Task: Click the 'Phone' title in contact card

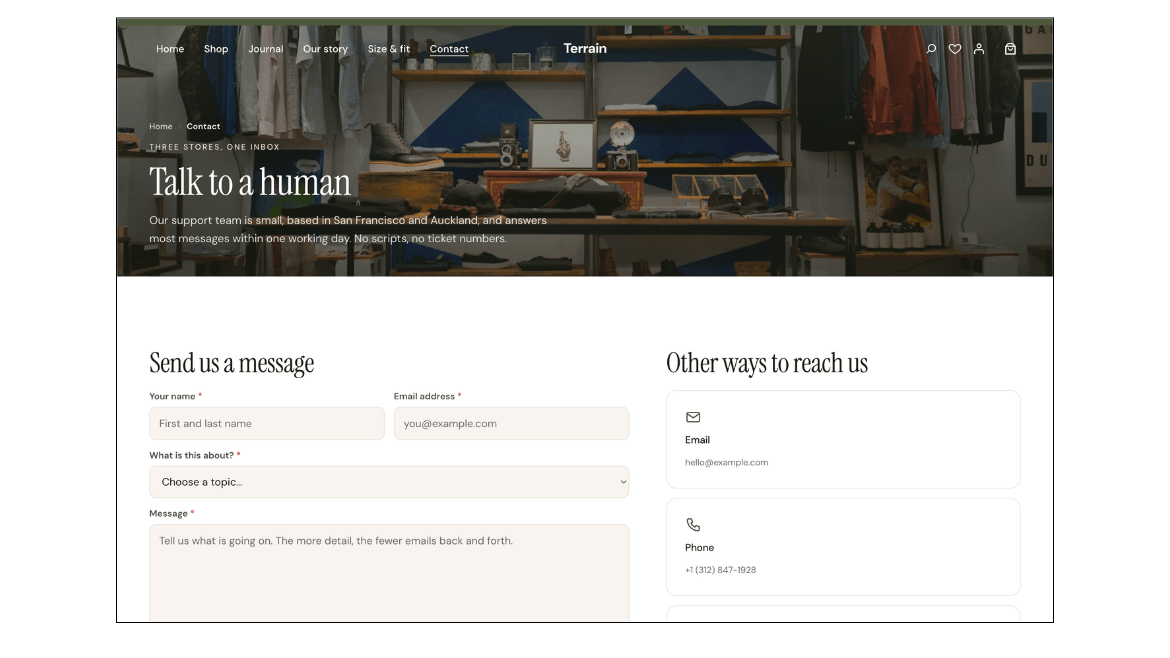Action: (x=700, y=548)
